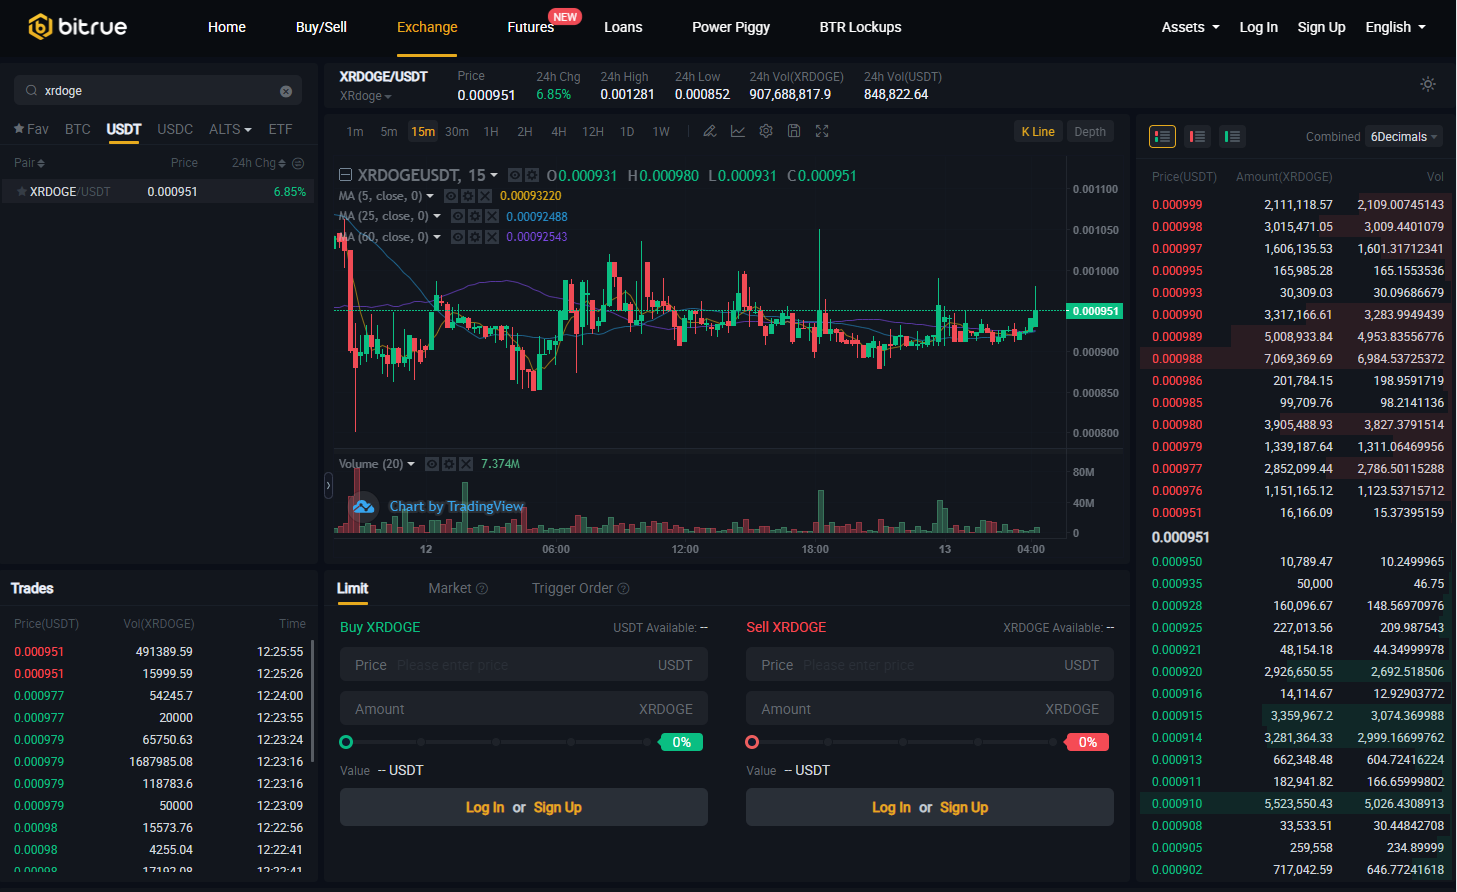Open MA 5 indicator settings
This screenshot has height=892, width=1457.
(468, 196)
